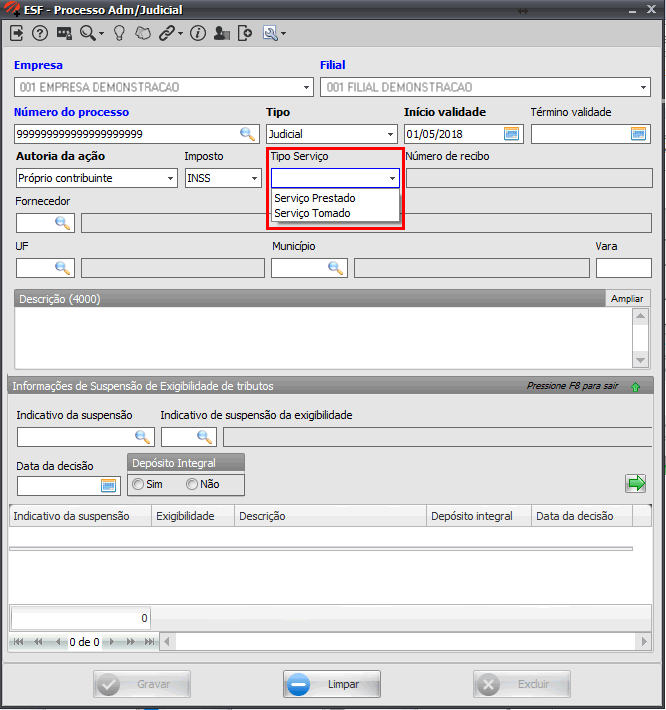
Task: Click the information (i) toolbar icon
Action: pyautogui.click(x=198, y=33)
